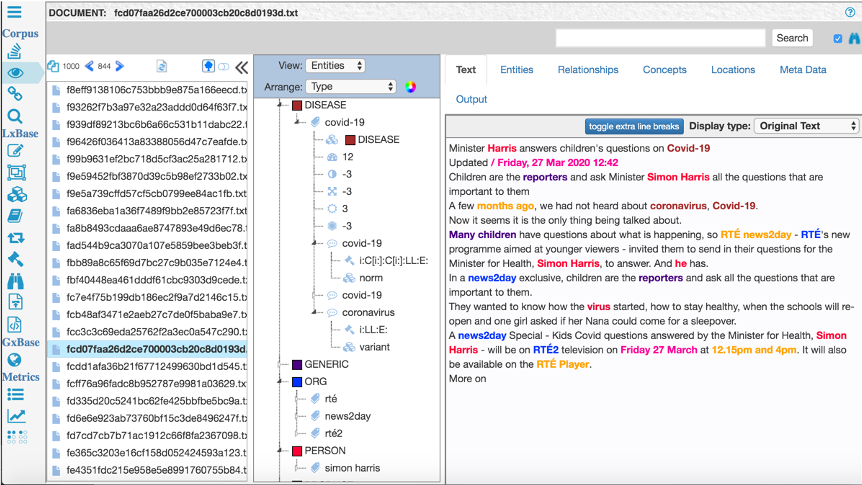The width and height of the screenshot is (862, 485).
Task: Go to the previous document page arrow
Action: coord(89,66)
